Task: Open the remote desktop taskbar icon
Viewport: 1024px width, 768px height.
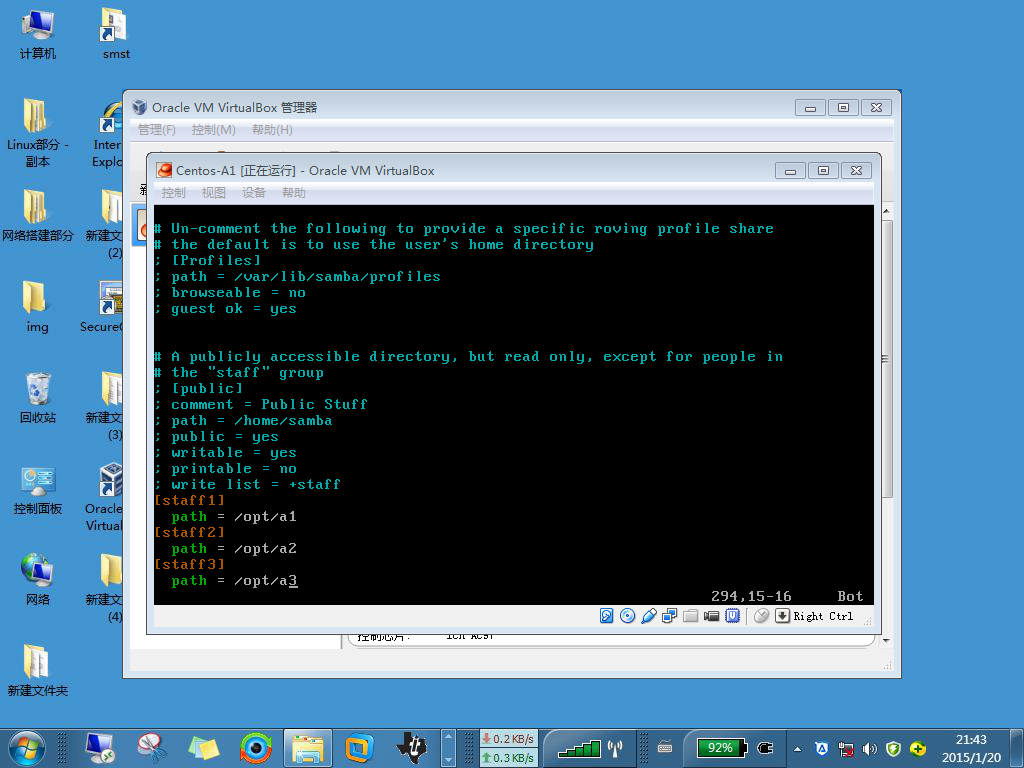Action: tap(100, 748)
